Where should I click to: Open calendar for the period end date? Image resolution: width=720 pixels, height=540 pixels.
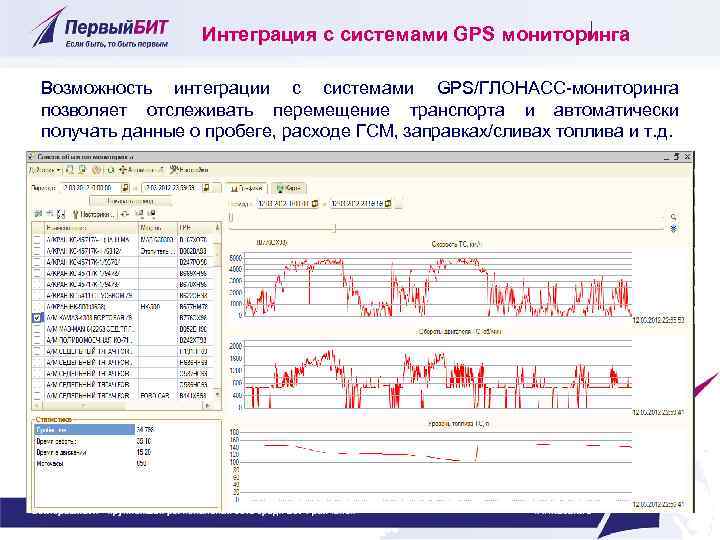click(x=206, y=188)
